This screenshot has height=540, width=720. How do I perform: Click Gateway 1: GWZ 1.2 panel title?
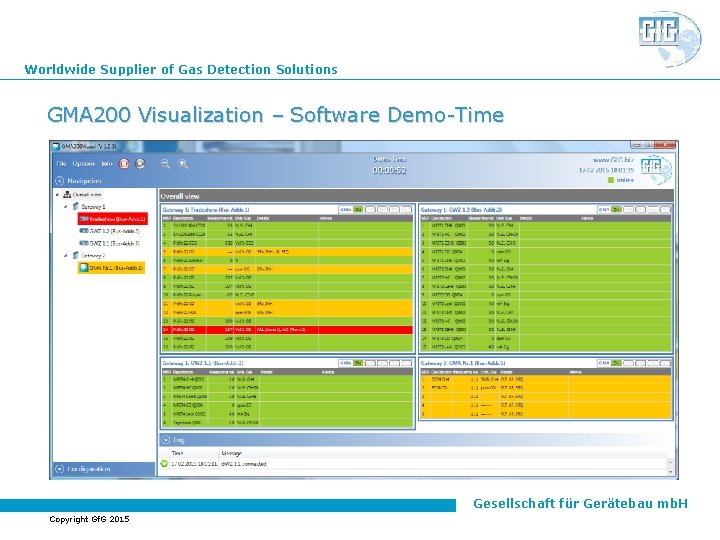click(x=461, y=209)
